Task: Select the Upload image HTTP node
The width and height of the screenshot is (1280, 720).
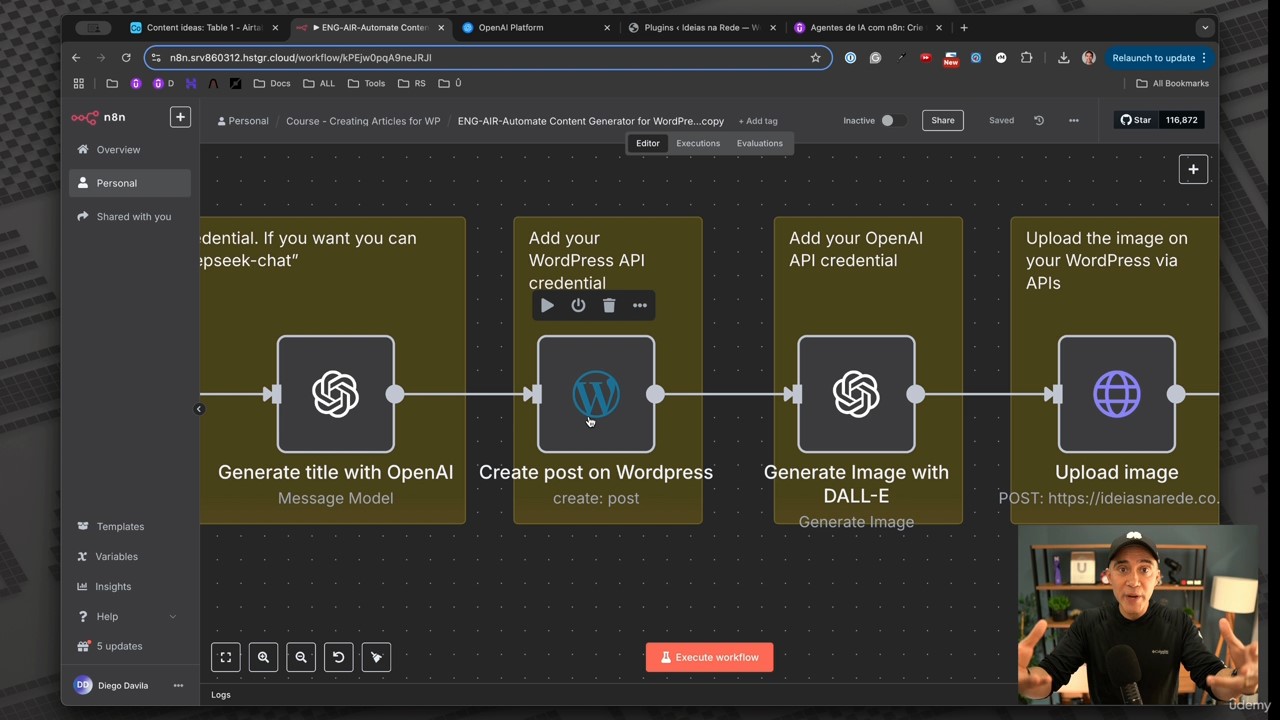Action: tap(1117, 394)
